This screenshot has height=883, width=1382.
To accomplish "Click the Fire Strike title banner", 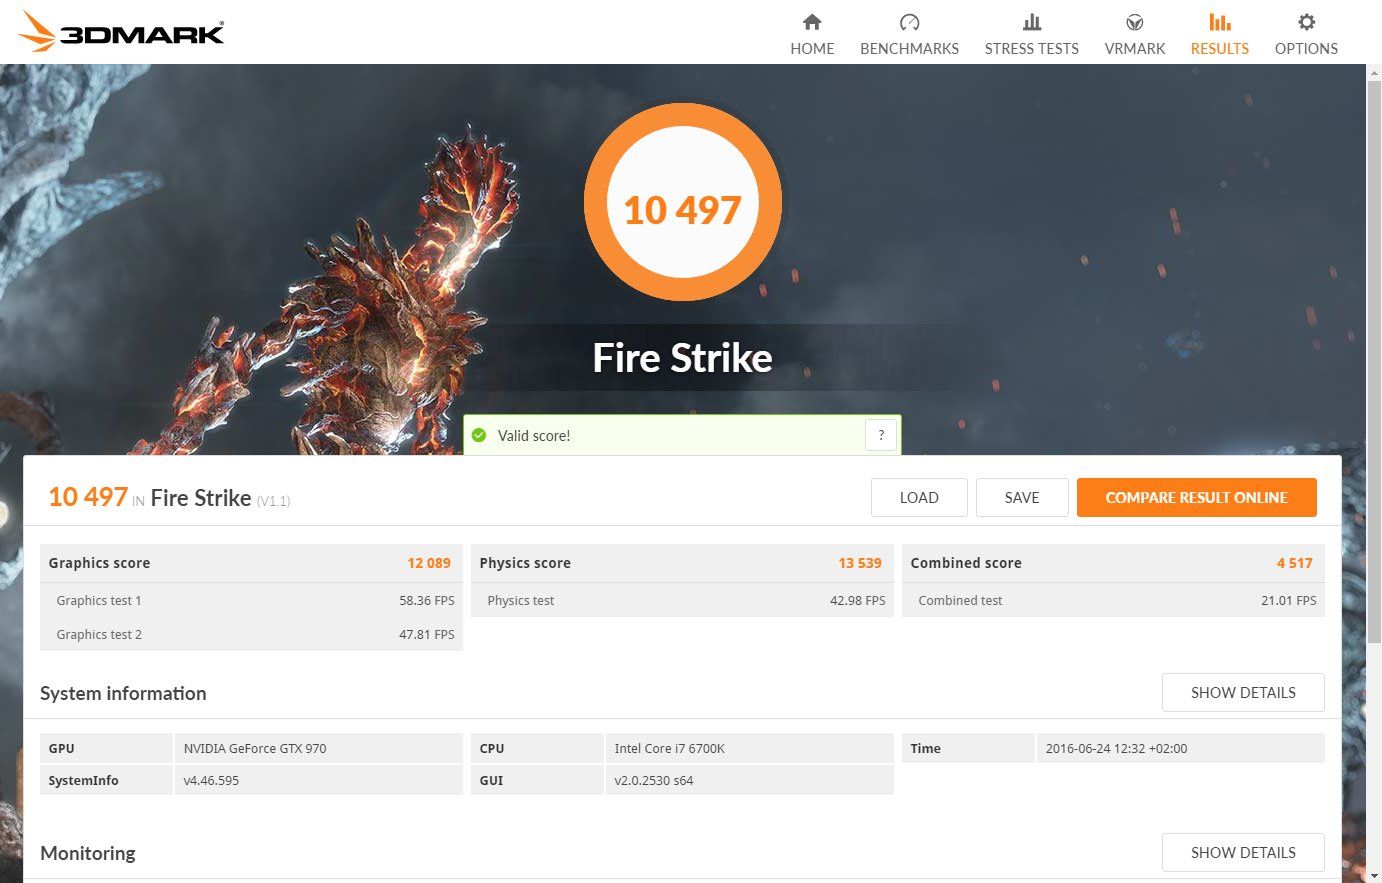I will [x=682, y=358].
